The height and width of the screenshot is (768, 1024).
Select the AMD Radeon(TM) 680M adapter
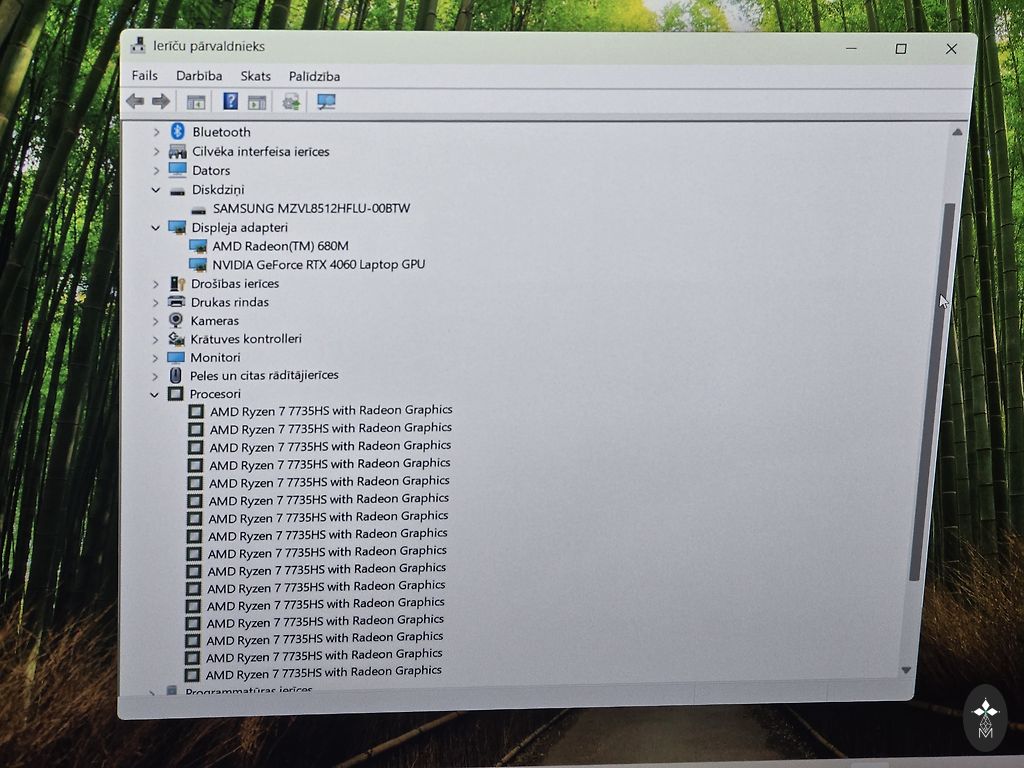[x=280, y=246]
